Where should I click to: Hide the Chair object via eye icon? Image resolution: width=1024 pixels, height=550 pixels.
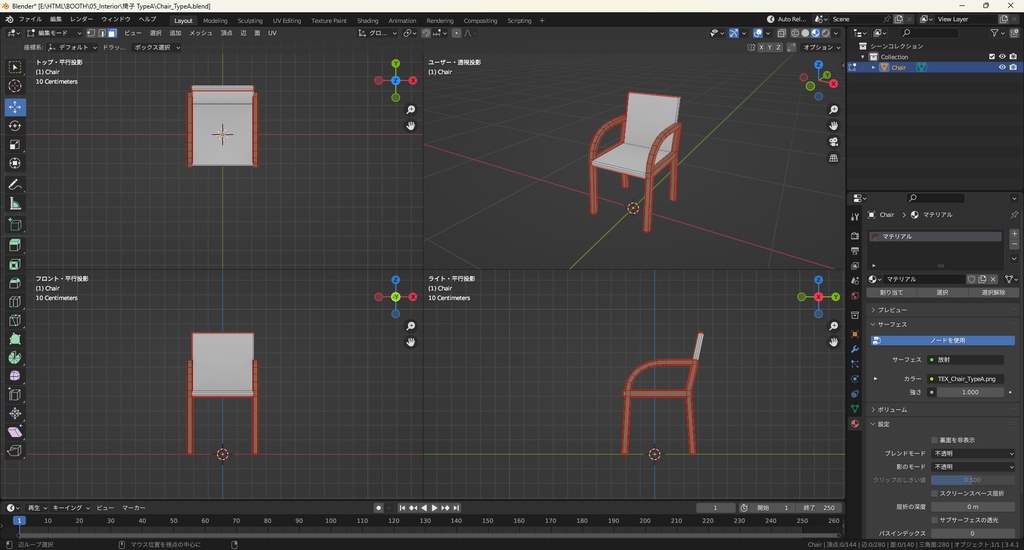[x=1002, y=68]
